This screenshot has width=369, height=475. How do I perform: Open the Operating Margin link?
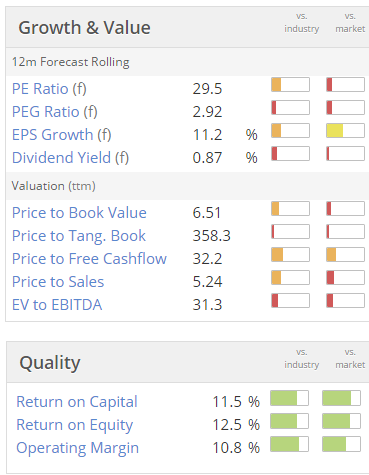pyautogui.click(x=78, y=448)
